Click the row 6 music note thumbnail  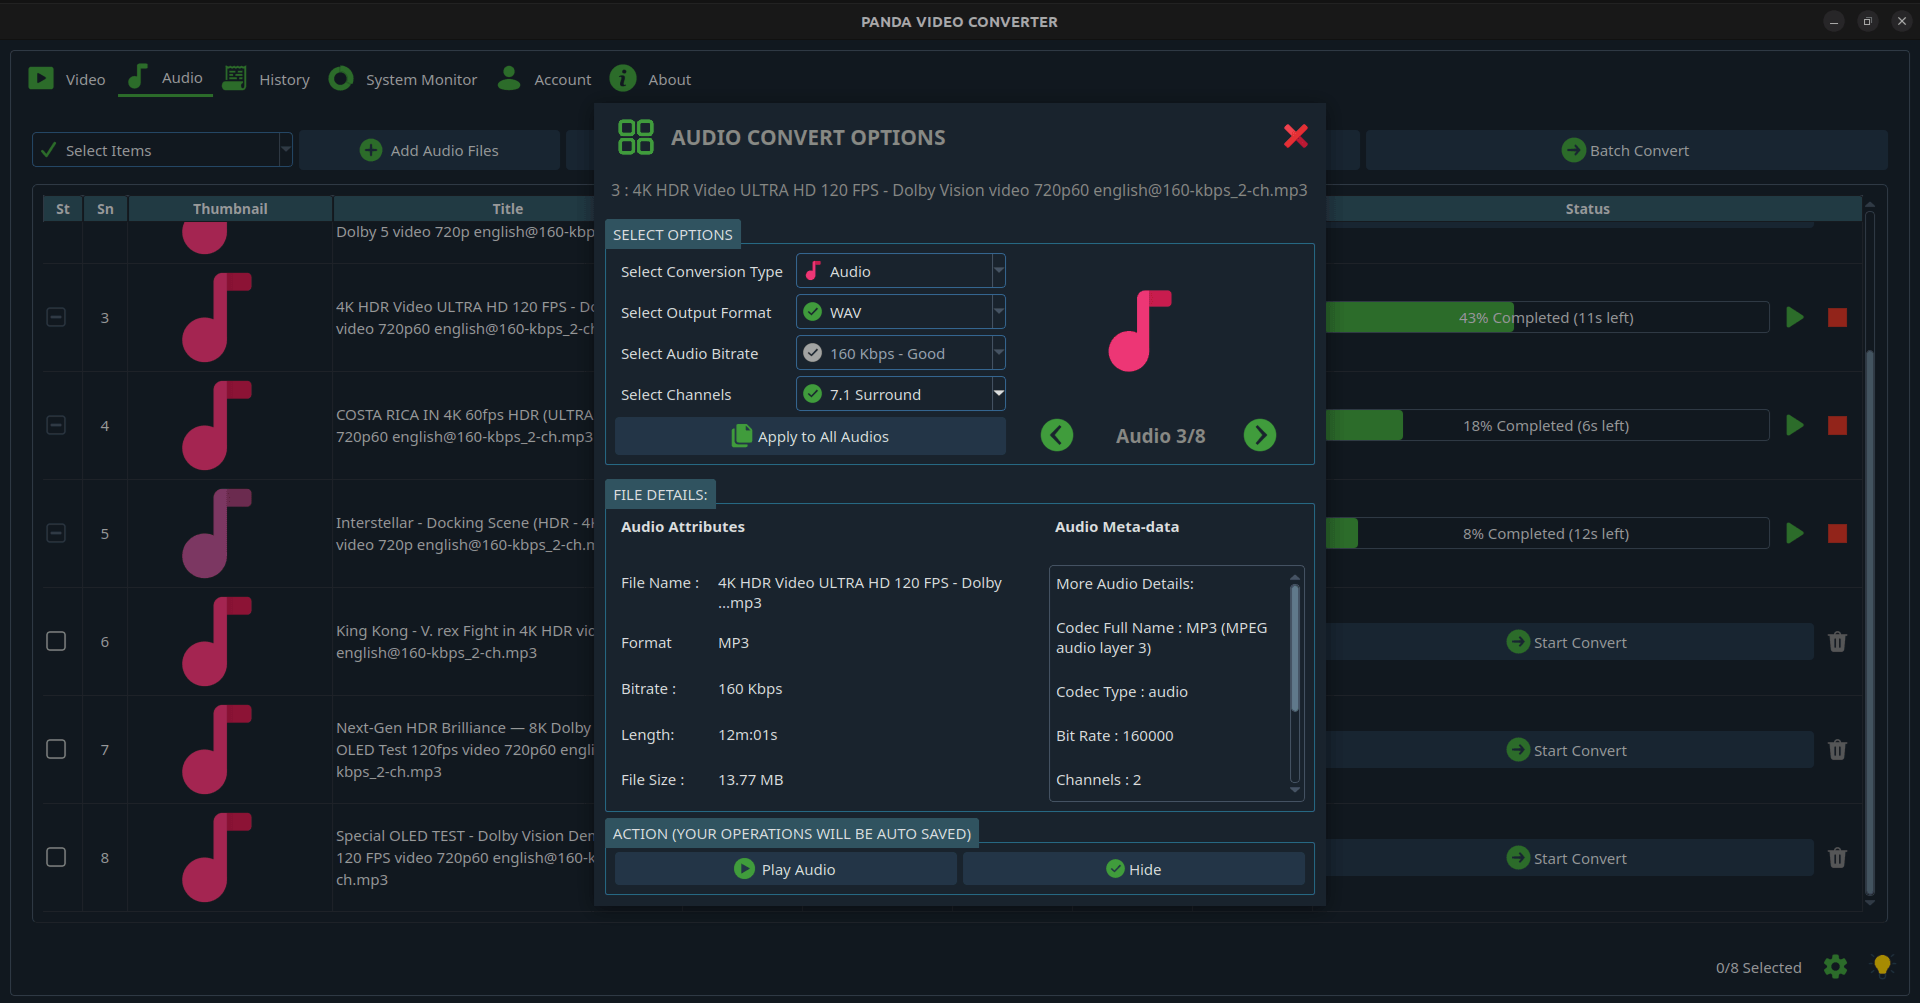(x=216, y=641)
